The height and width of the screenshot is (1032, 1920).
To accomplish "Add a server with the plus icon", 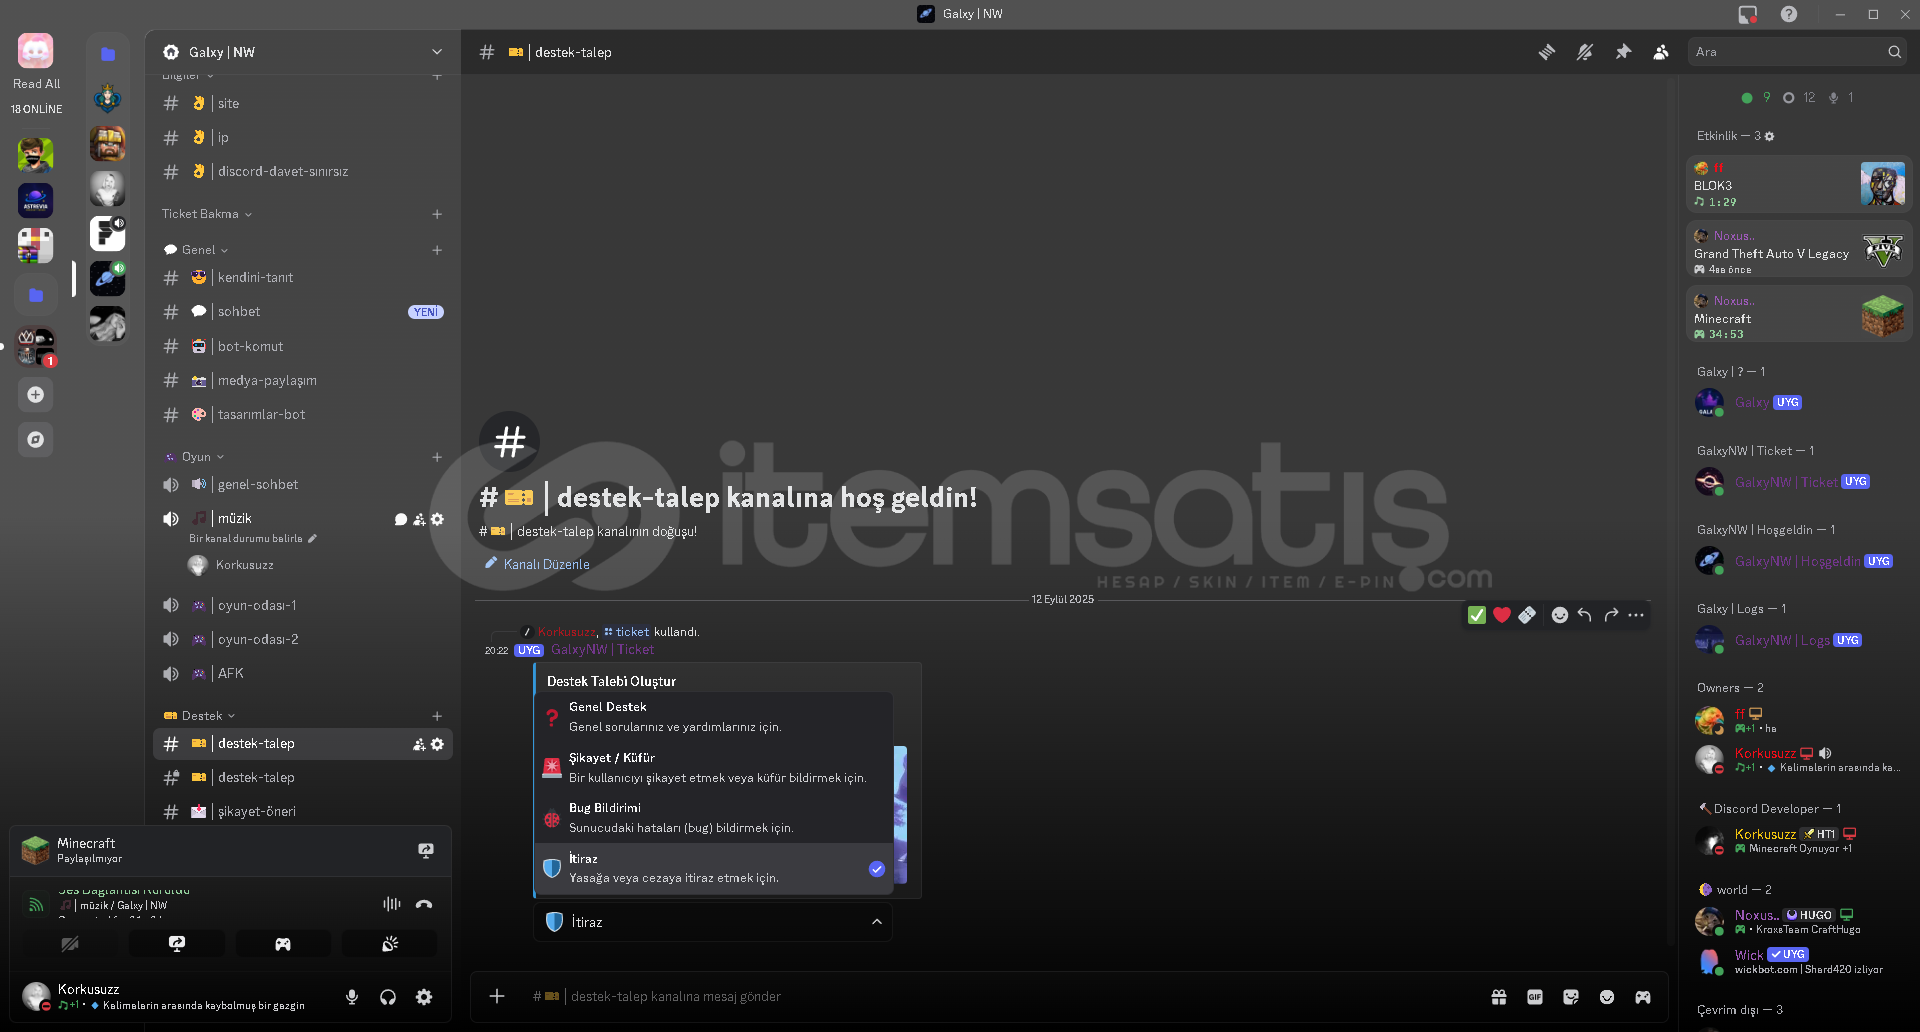I will tap(35, 395).
